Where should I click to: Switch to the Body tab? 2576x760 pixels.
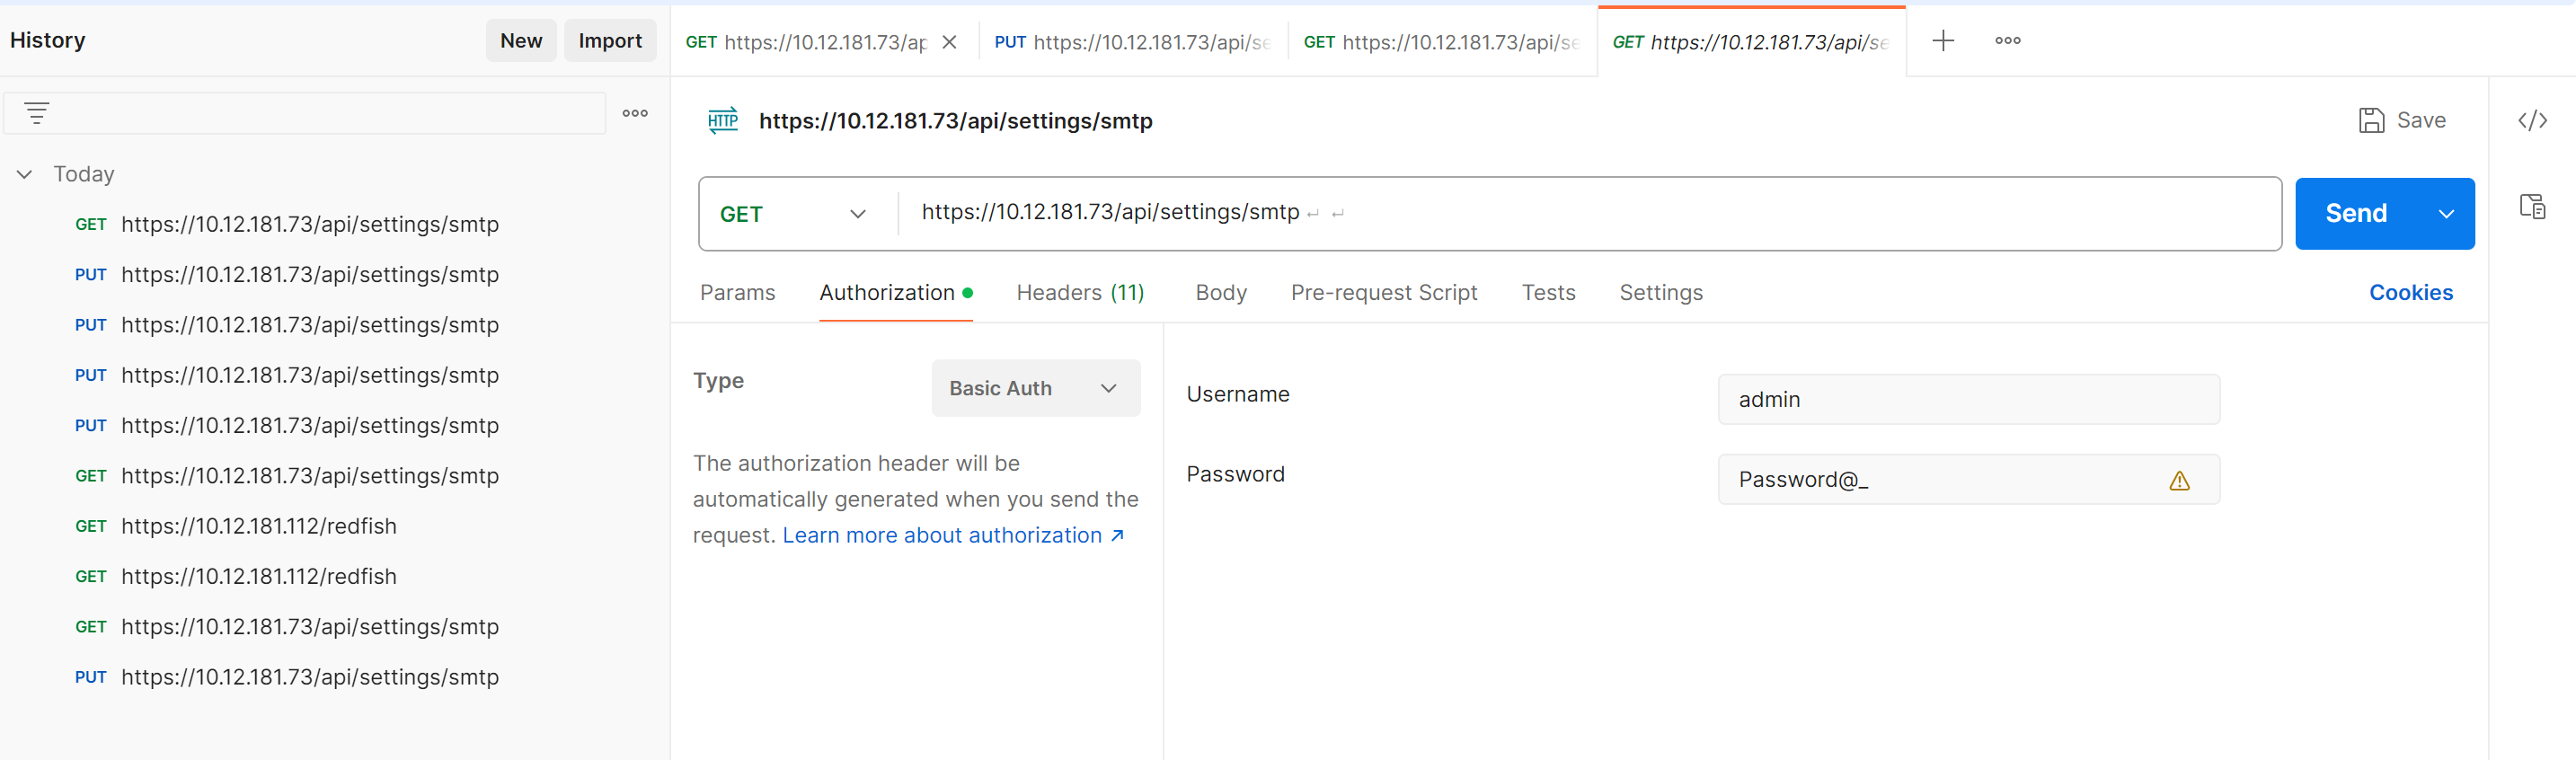[1221, 293]
